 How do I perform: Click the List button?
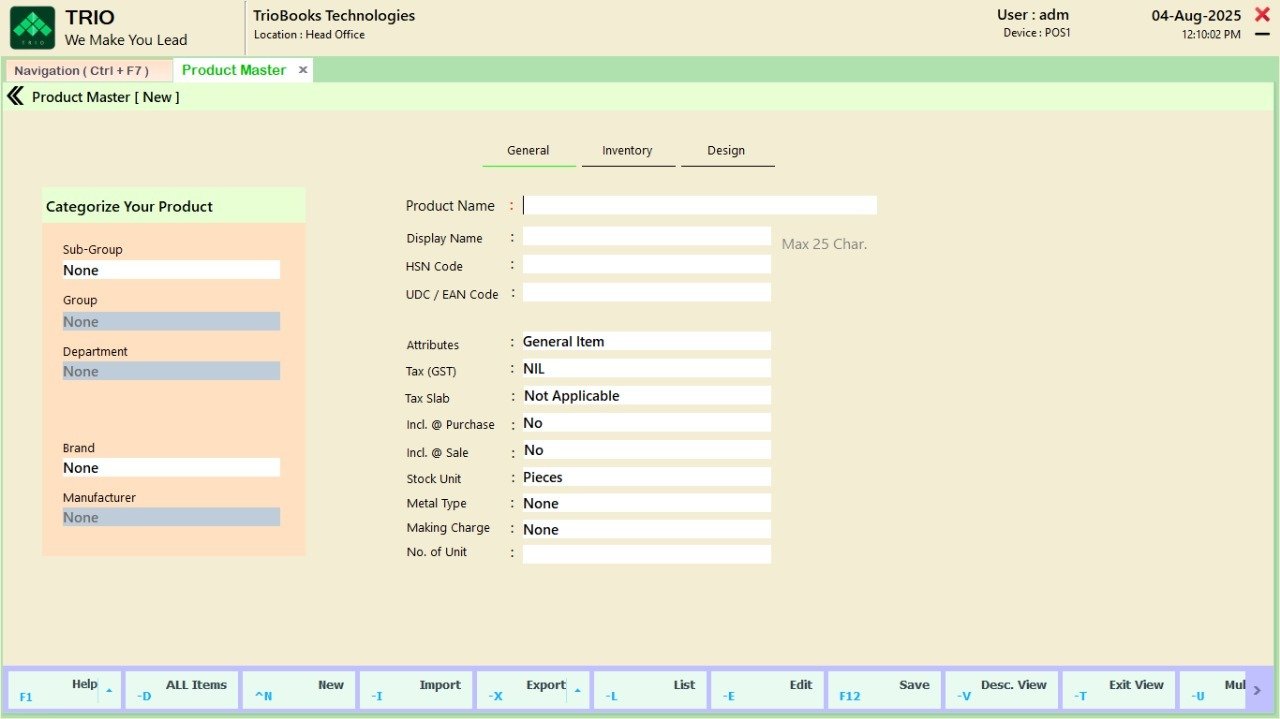pyautogui.click(x=650, y=690)
